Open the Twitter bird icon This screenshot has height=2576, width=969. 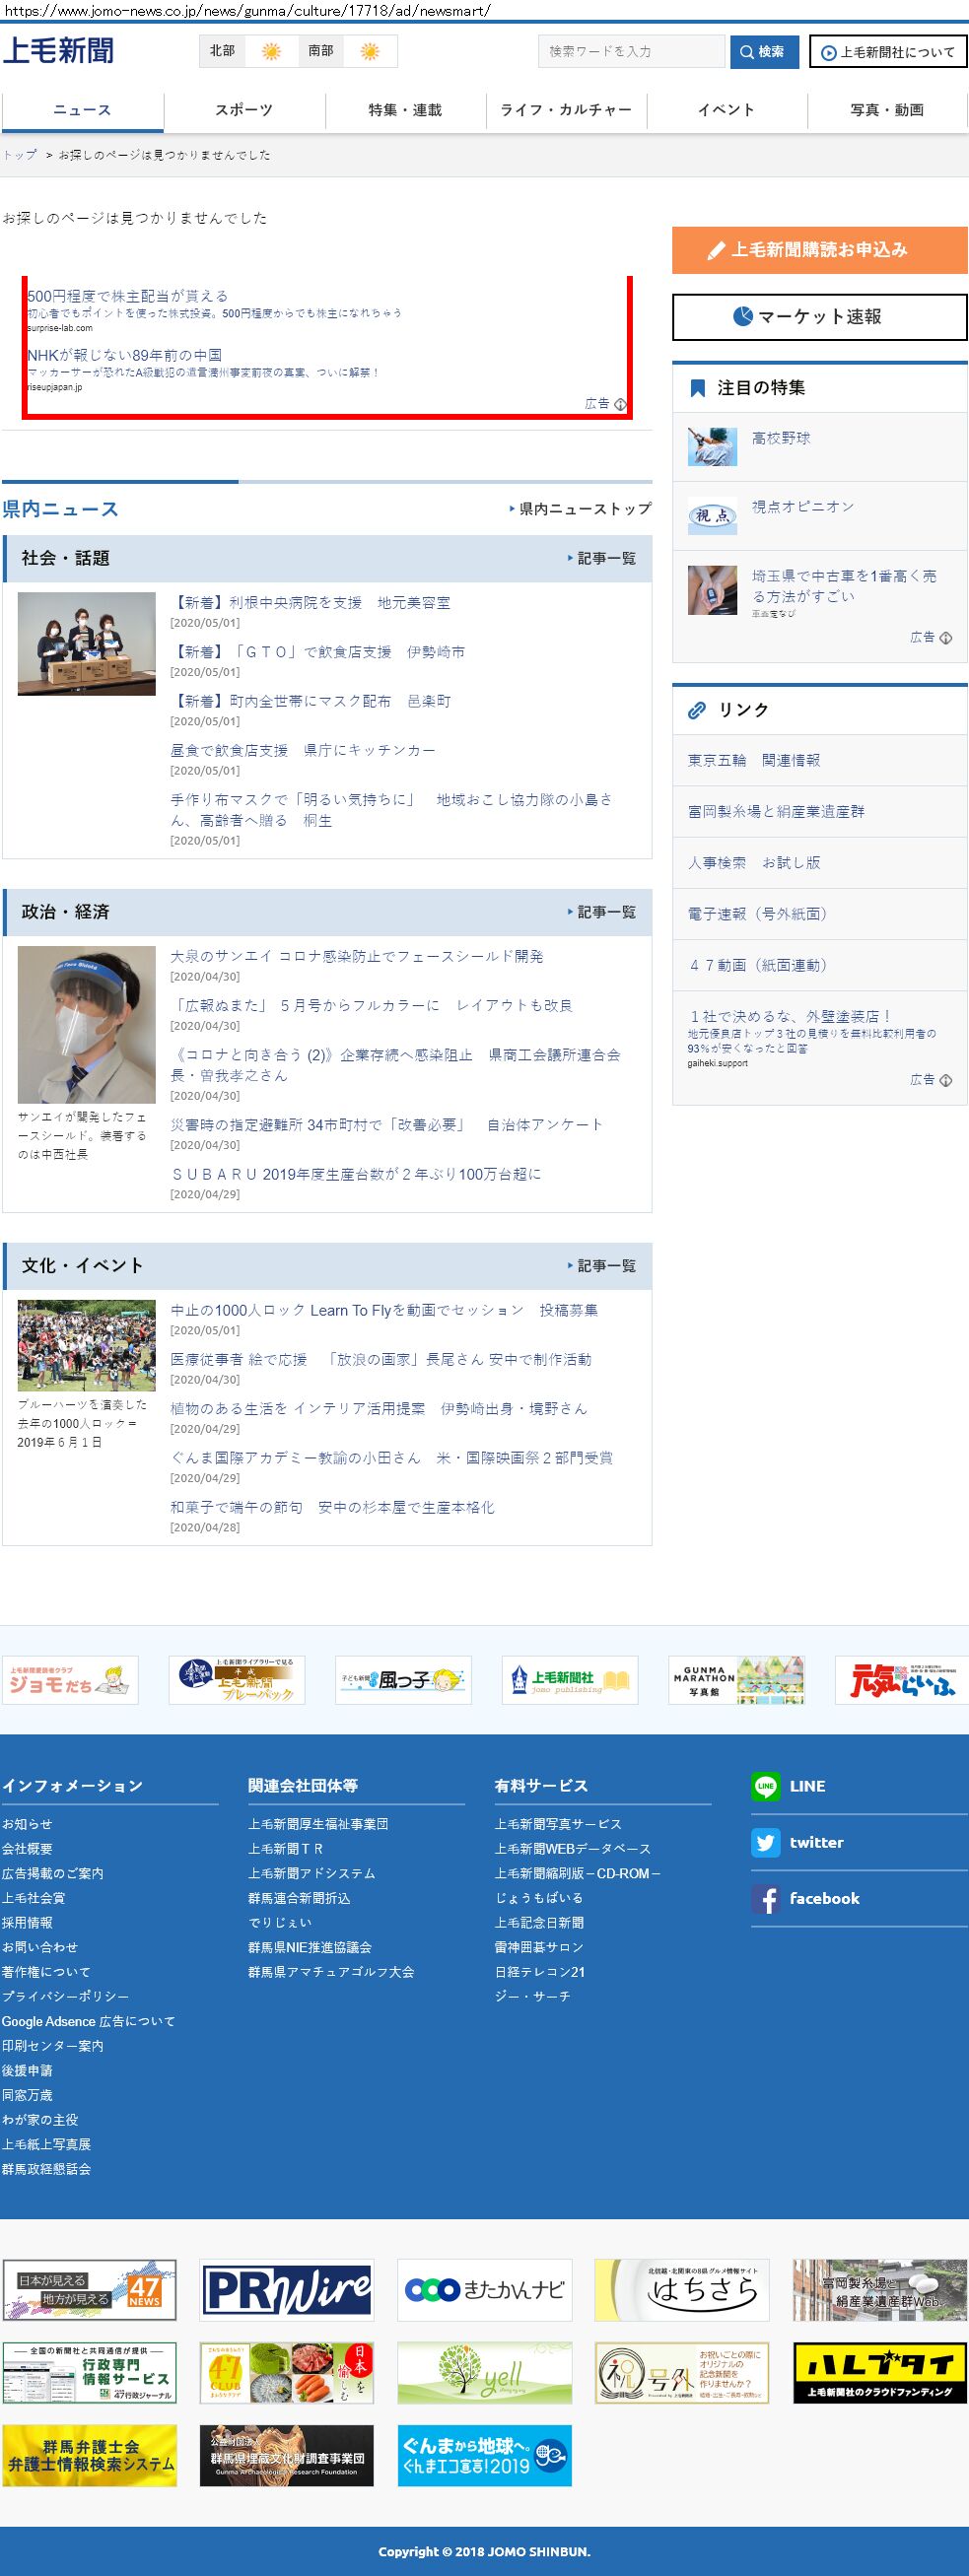766,1842
